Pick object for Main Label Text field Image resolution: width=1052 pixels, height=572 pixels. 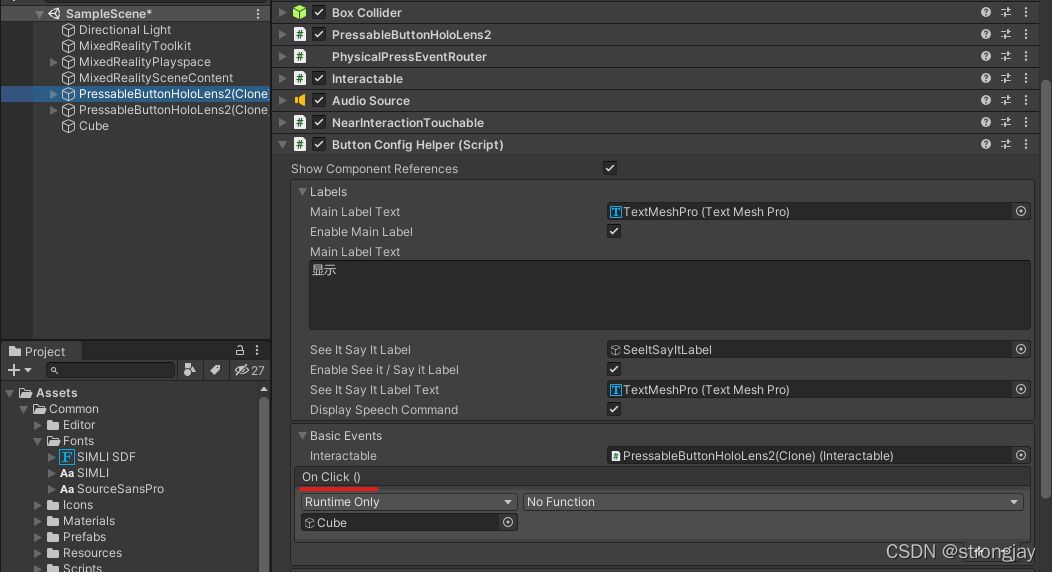[x=1020, y=211]
